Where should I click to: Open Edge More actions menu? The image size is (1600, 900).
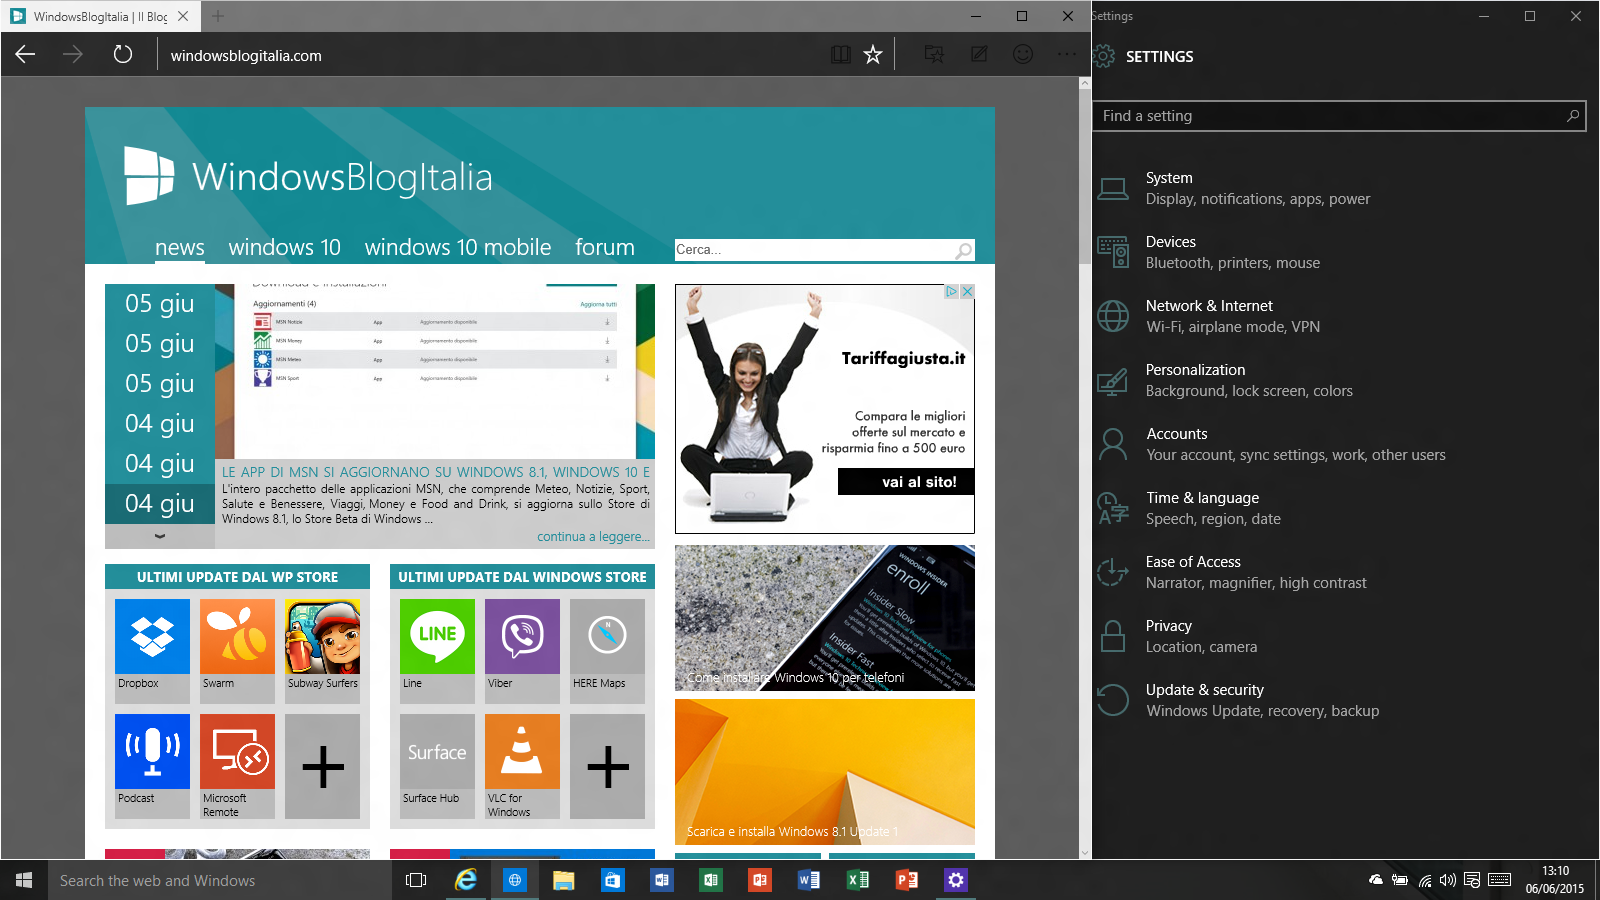[x=1067, y=55]
